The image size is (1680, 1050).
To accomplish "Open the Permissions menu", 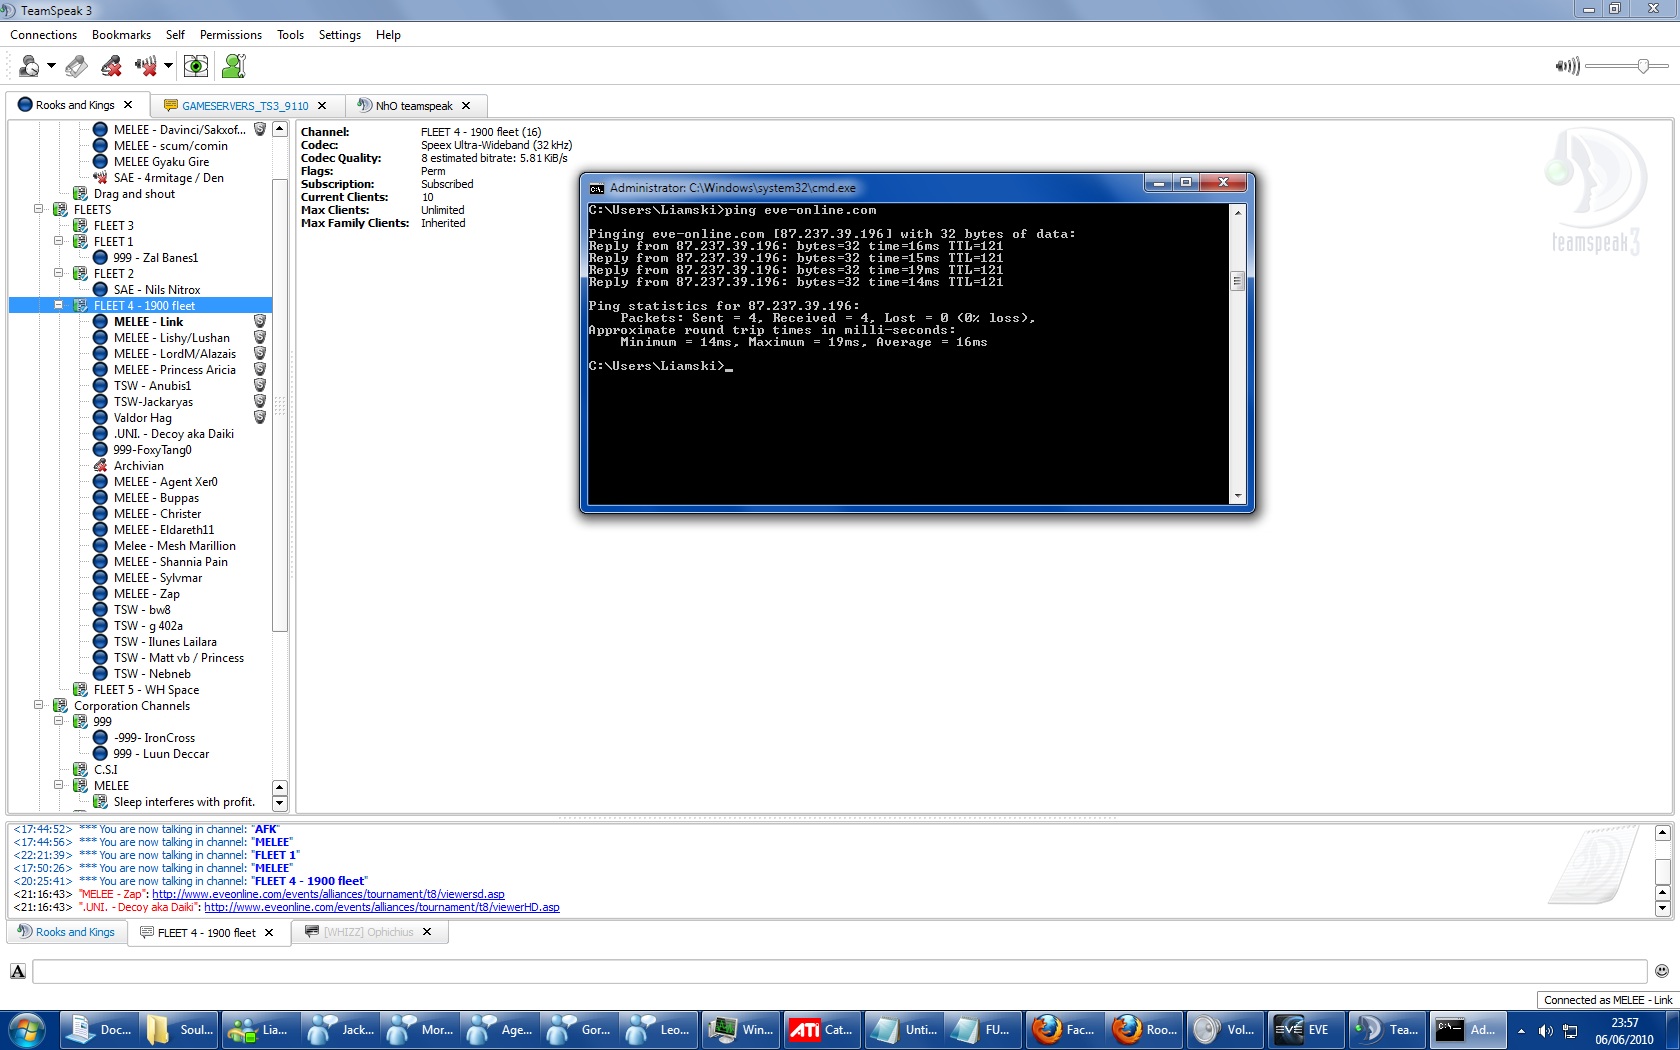I will [x=231, y=35].
